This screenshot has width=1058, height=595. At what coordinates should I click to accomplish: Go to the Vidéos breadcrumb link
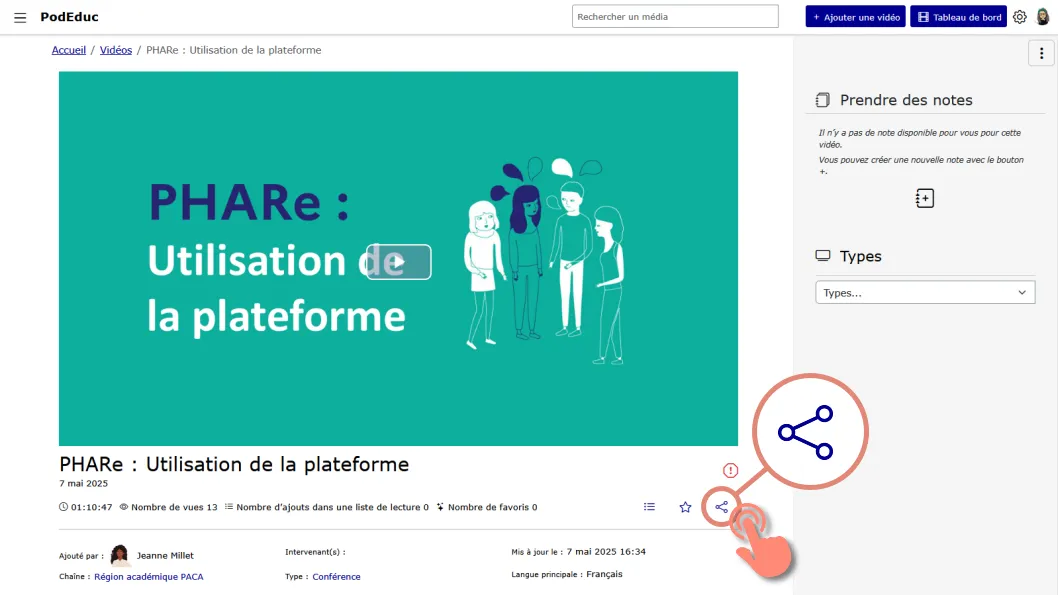(116, 50)
